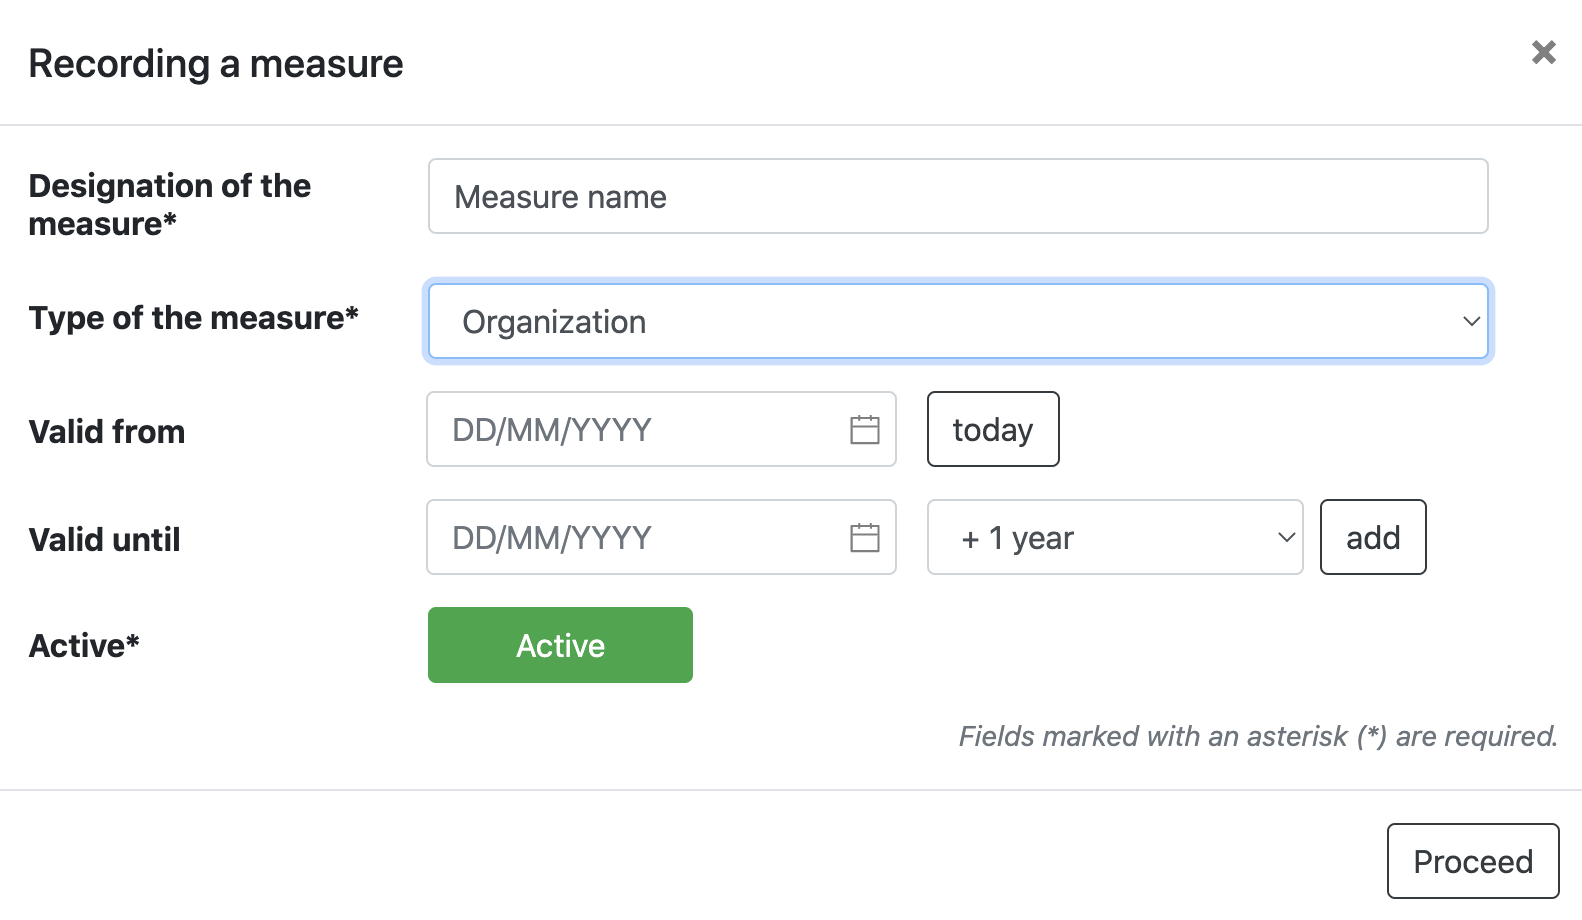Screen dimensions: 1582x920
Task: Set Valid from using today button
Action: click(x=993, y=429)
